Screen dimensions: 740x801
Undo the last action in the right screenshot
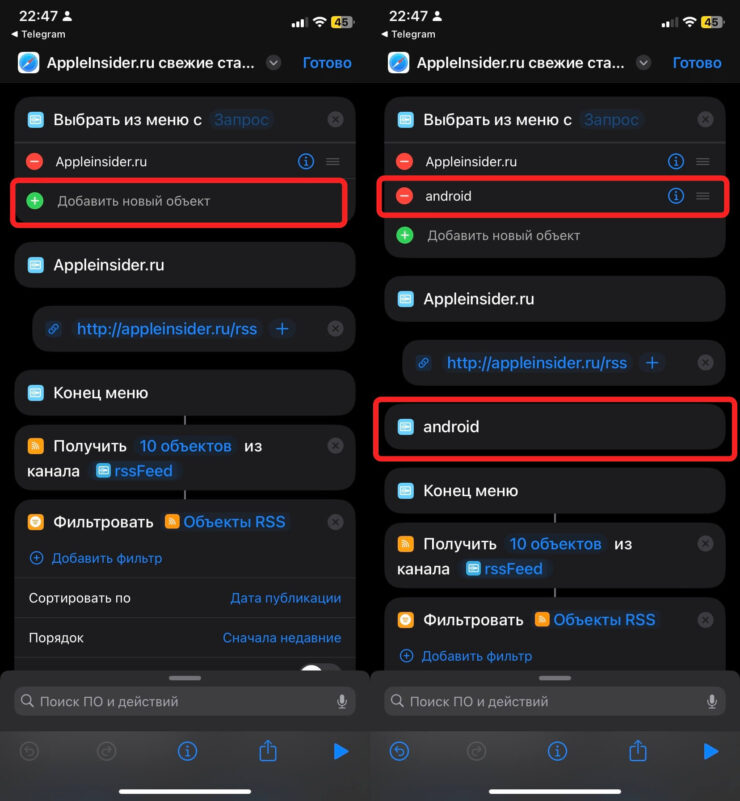coord(399,751)
